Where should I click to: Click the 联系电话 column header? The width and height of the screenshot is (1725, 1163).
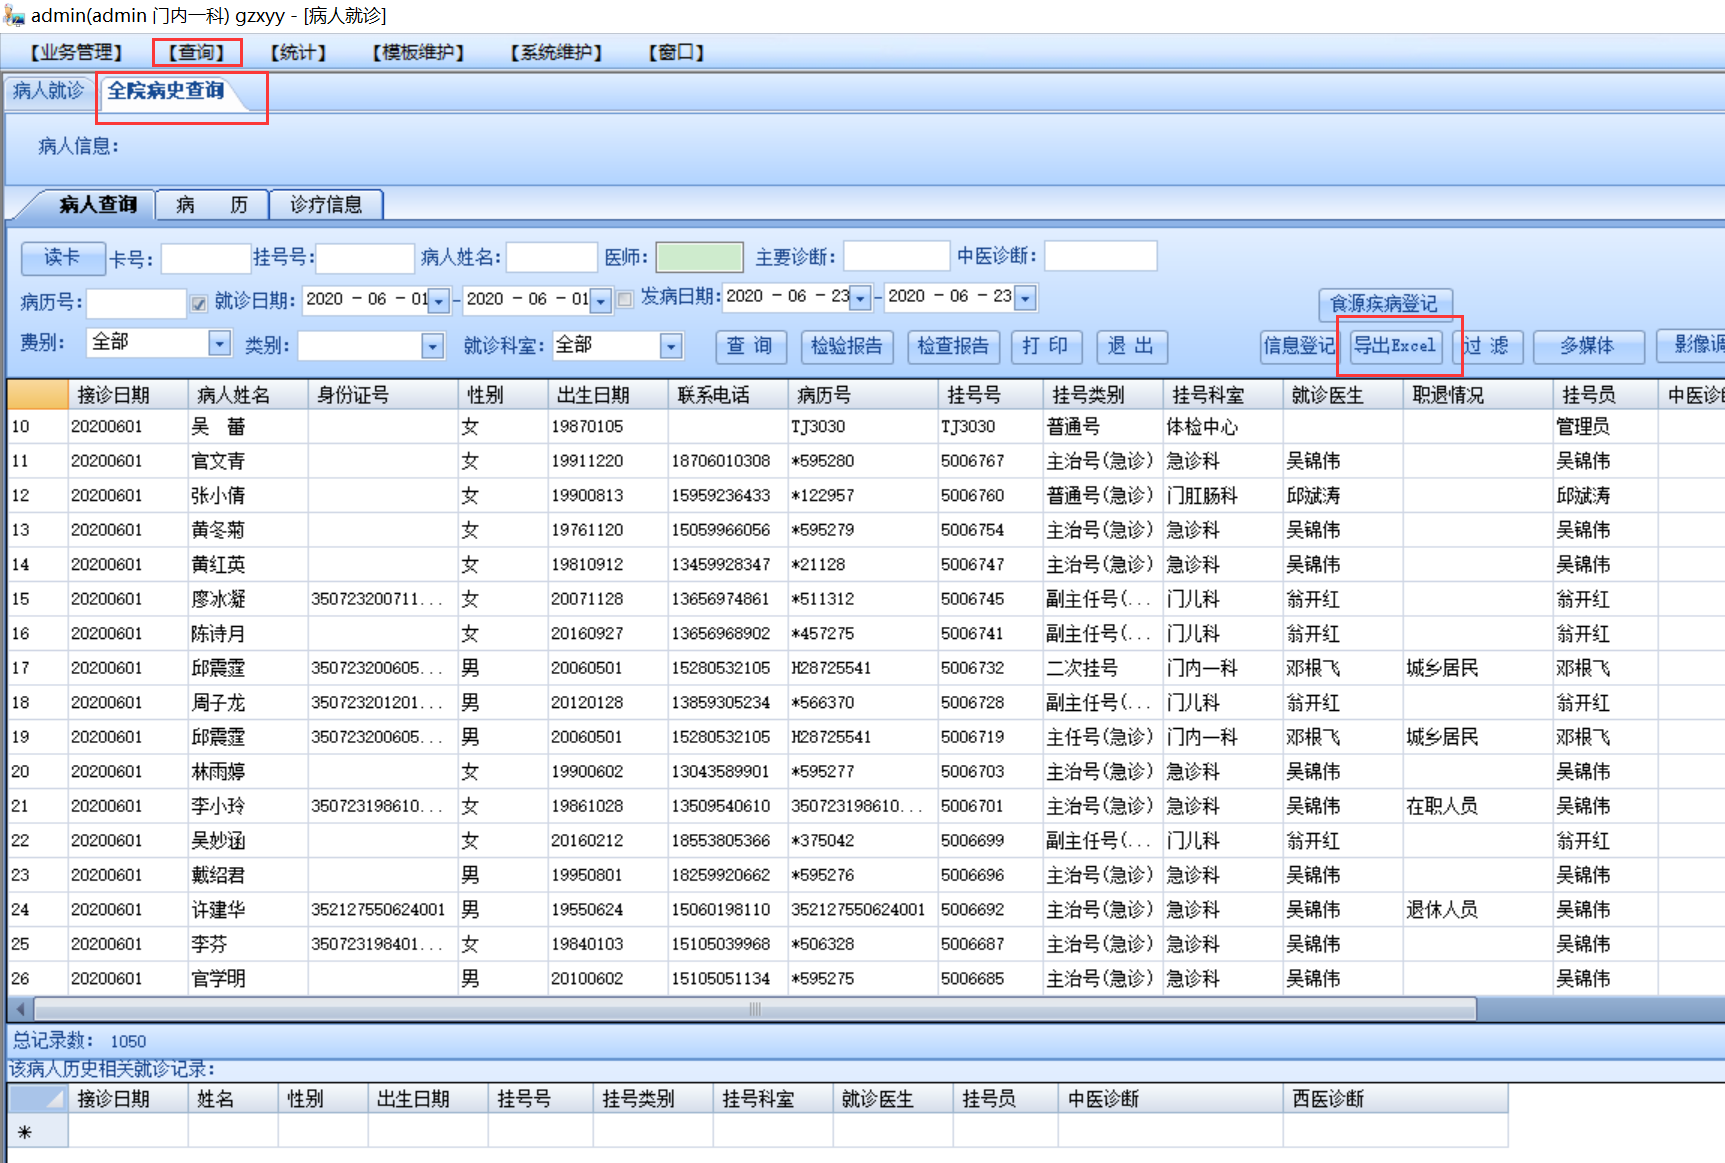[x=714, y=395]
